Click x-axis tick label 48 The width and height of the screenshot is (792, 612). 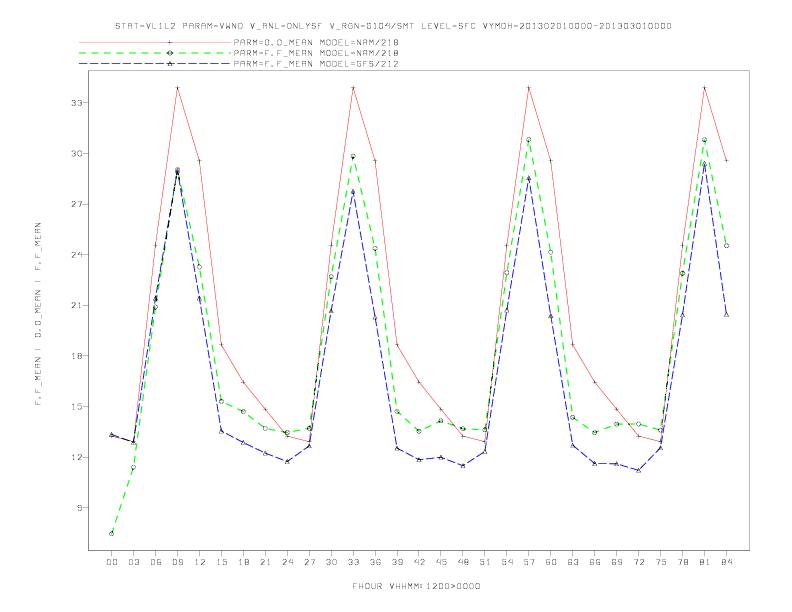pyautogui.click(x=463, y=562)
